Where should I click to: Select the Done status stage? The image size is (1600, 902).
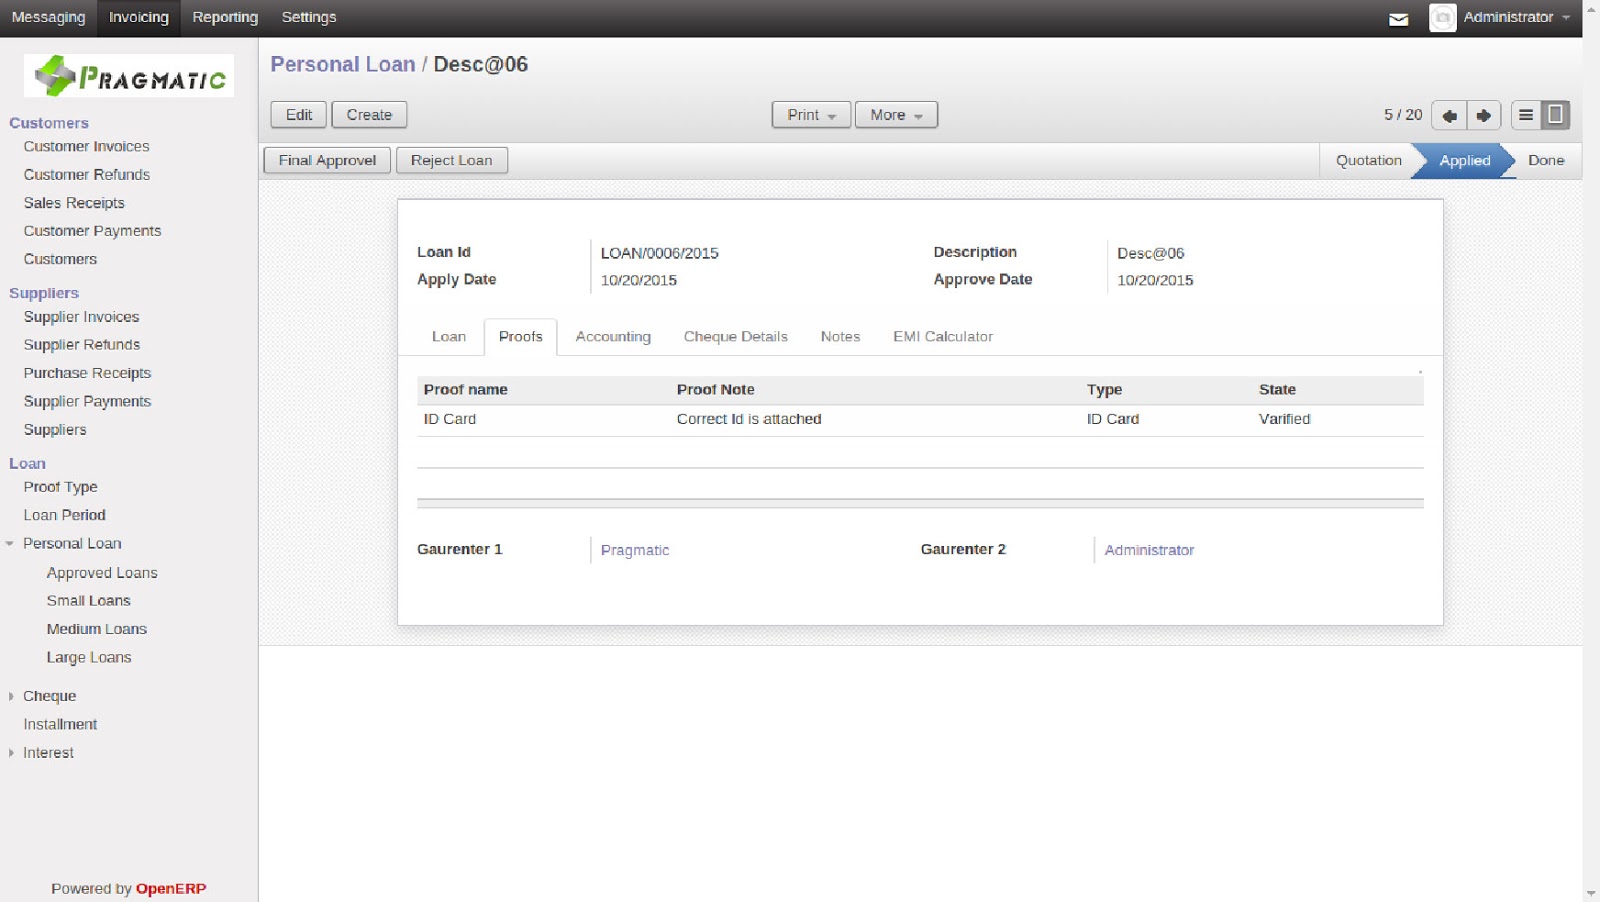pyautogui.click(x=1546, y=160)
